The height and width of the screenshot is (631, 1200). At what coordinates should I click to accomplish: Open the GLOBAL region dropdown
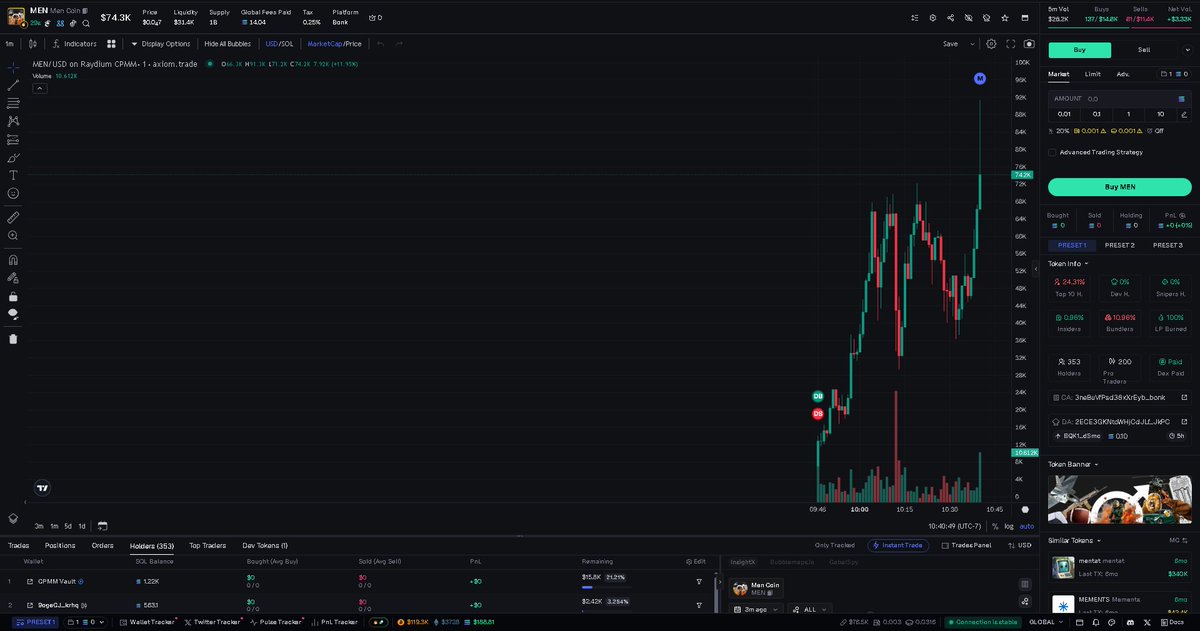click(x=1048, y=622)
